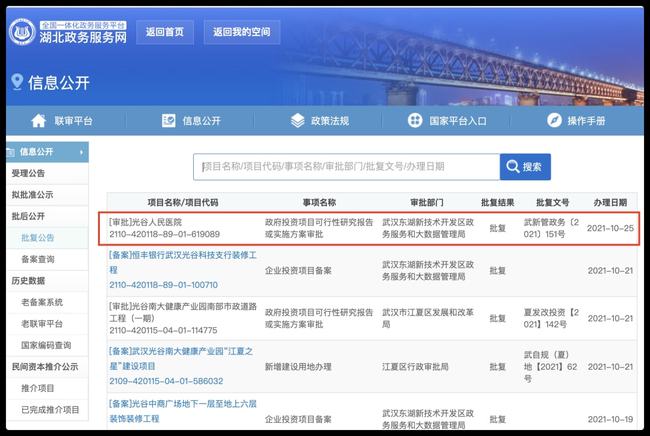Expand the 信息公开 sidebar header arrow

coord(81,152)
